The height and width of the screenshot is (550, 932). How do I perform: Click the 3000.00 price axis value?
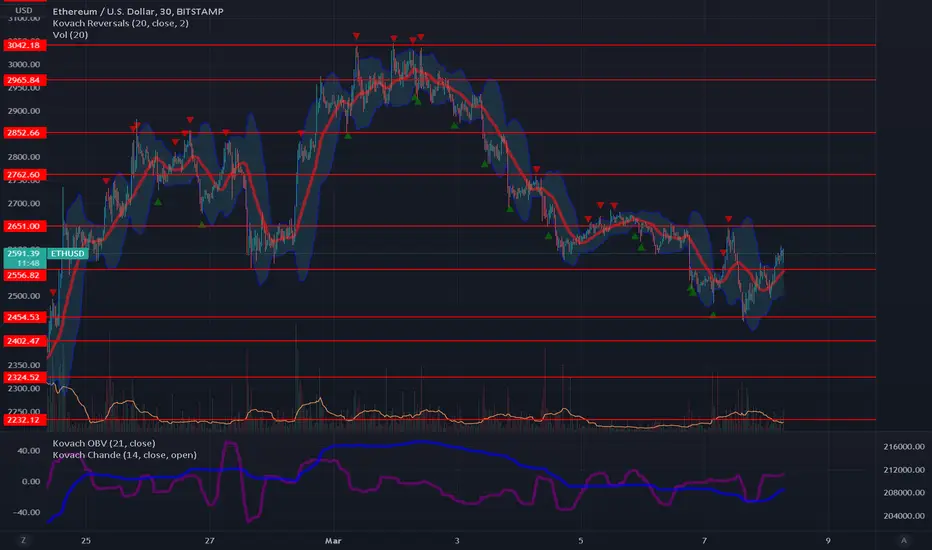[24, 65]
